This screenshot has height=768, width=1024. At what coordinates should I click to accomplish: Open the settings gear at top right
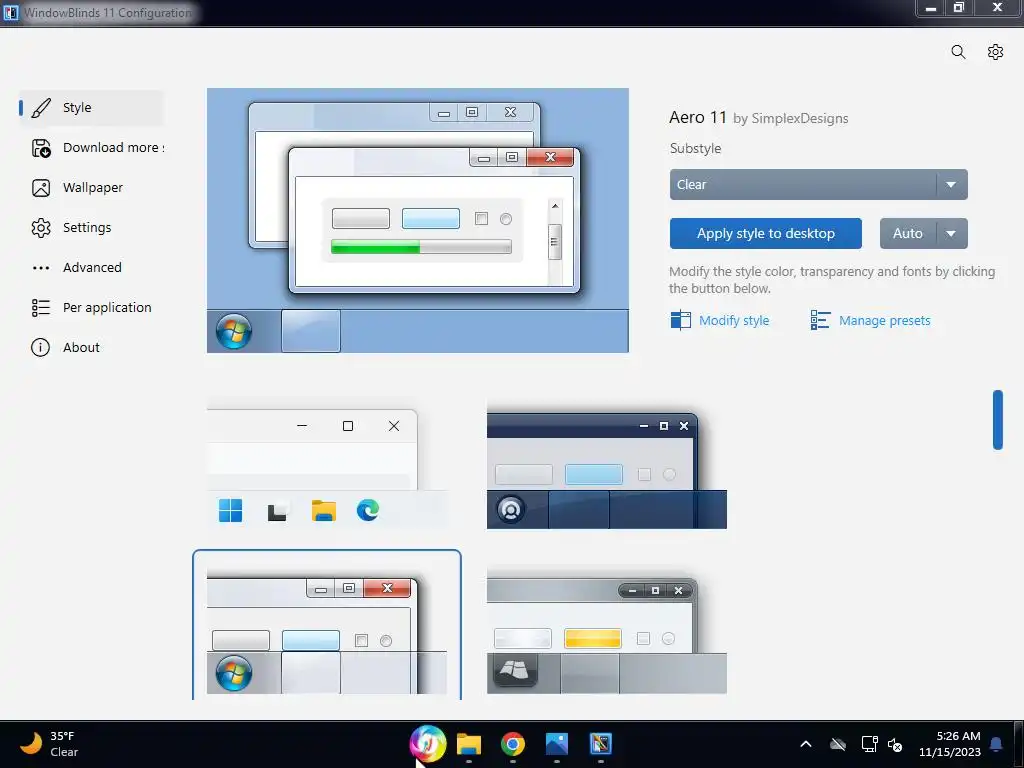click(x=995, y=52)
